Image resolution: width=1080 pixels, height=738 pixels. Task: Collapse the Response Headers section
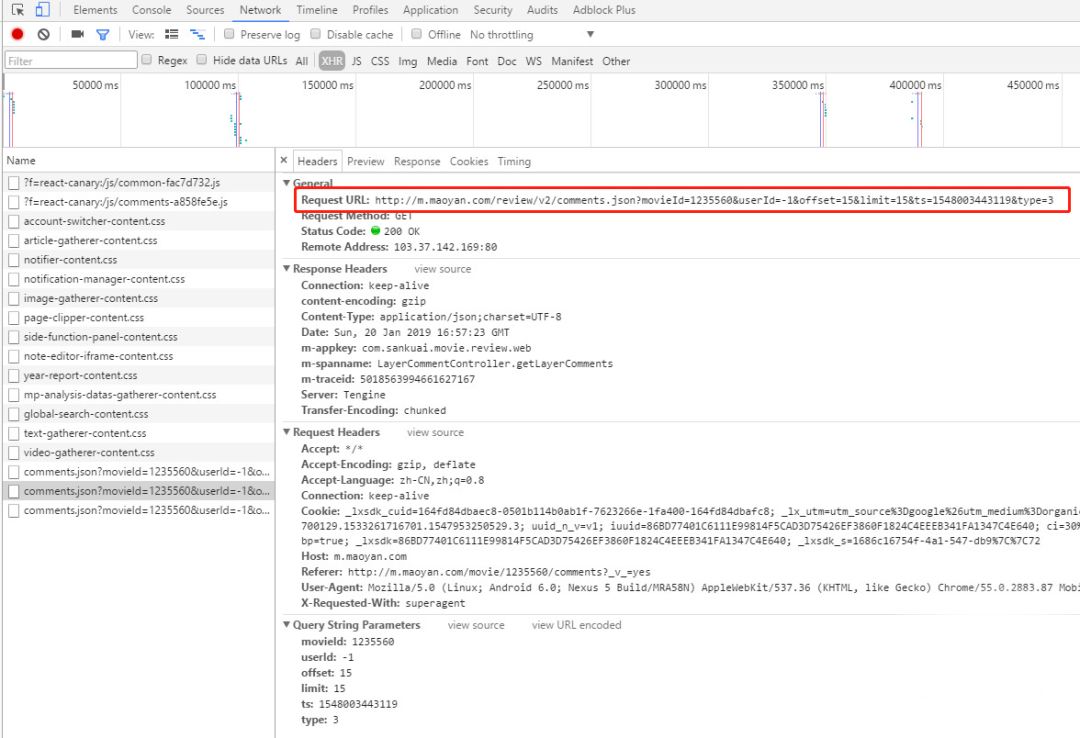point(286,269)
